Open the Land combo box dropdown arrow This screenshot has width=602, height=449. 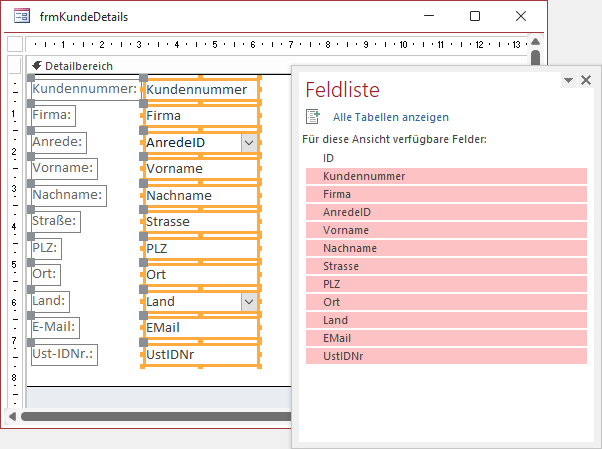249,302
